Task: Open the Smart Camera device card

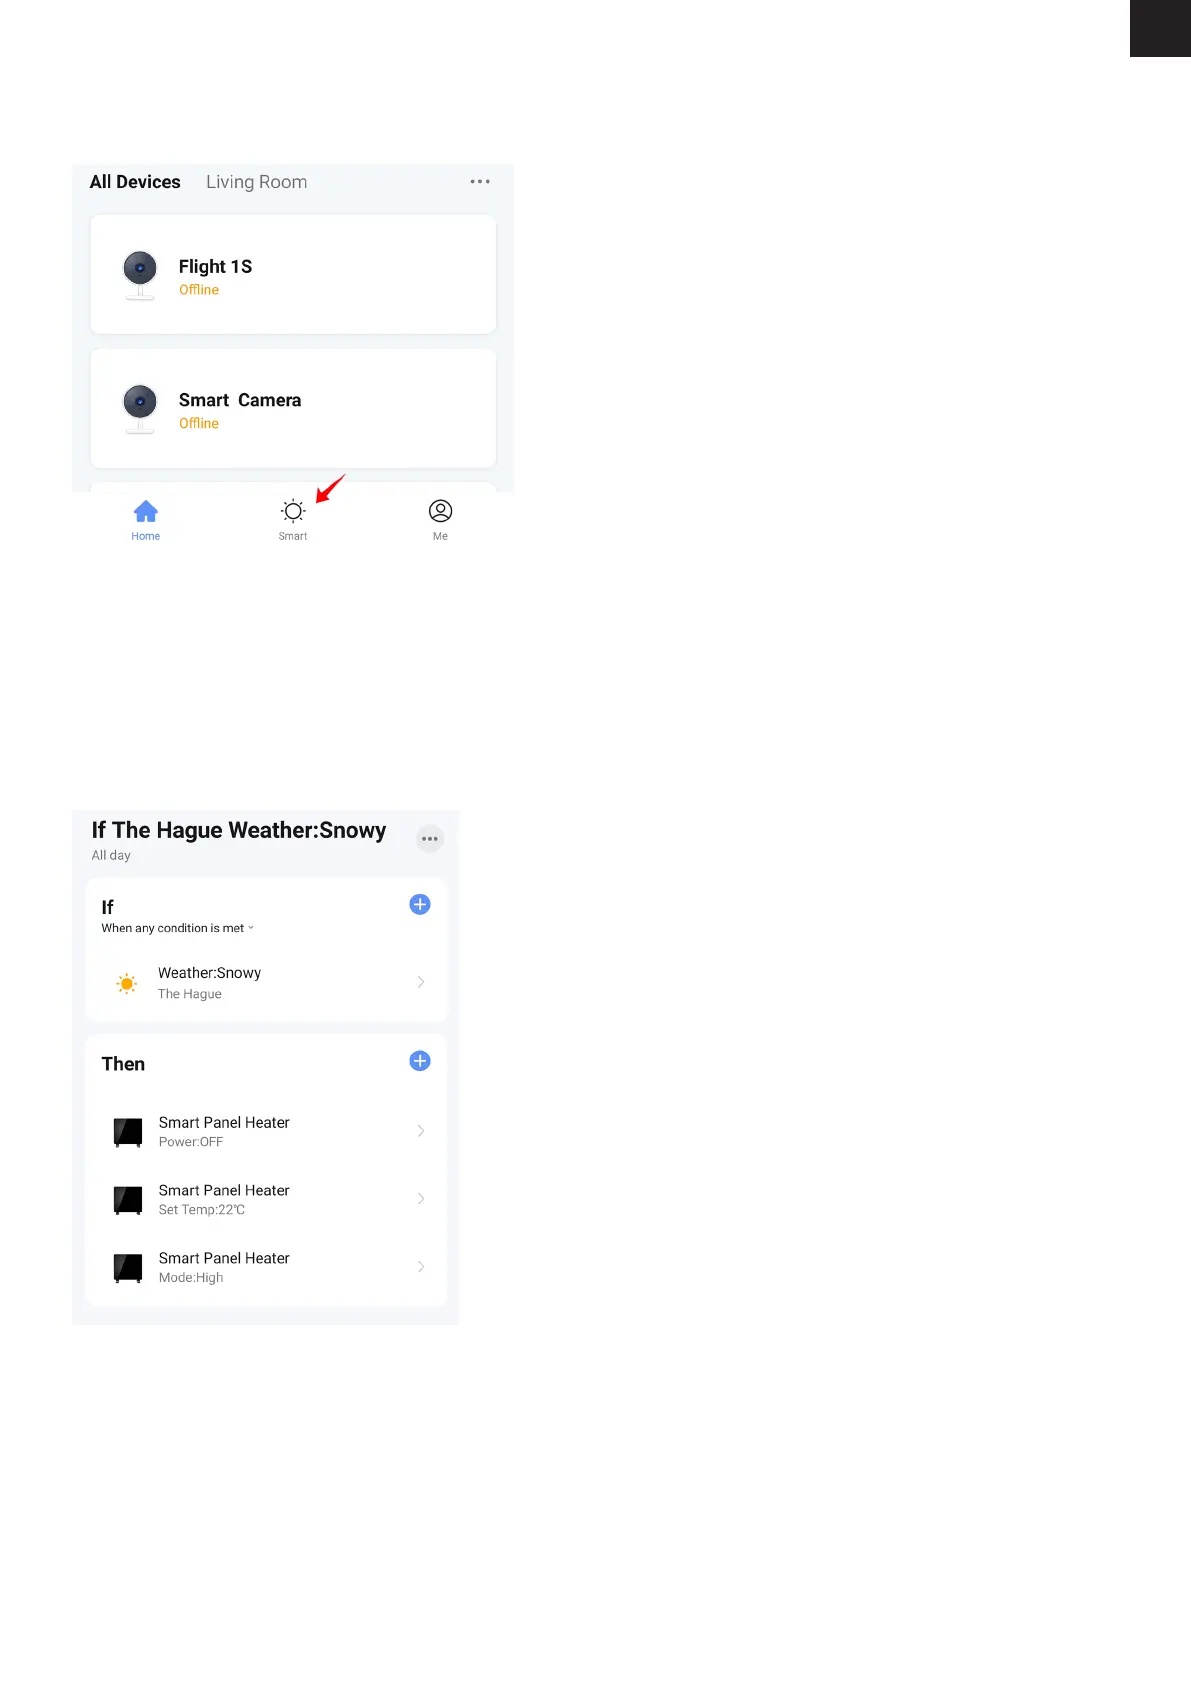Action: point(293,408)
